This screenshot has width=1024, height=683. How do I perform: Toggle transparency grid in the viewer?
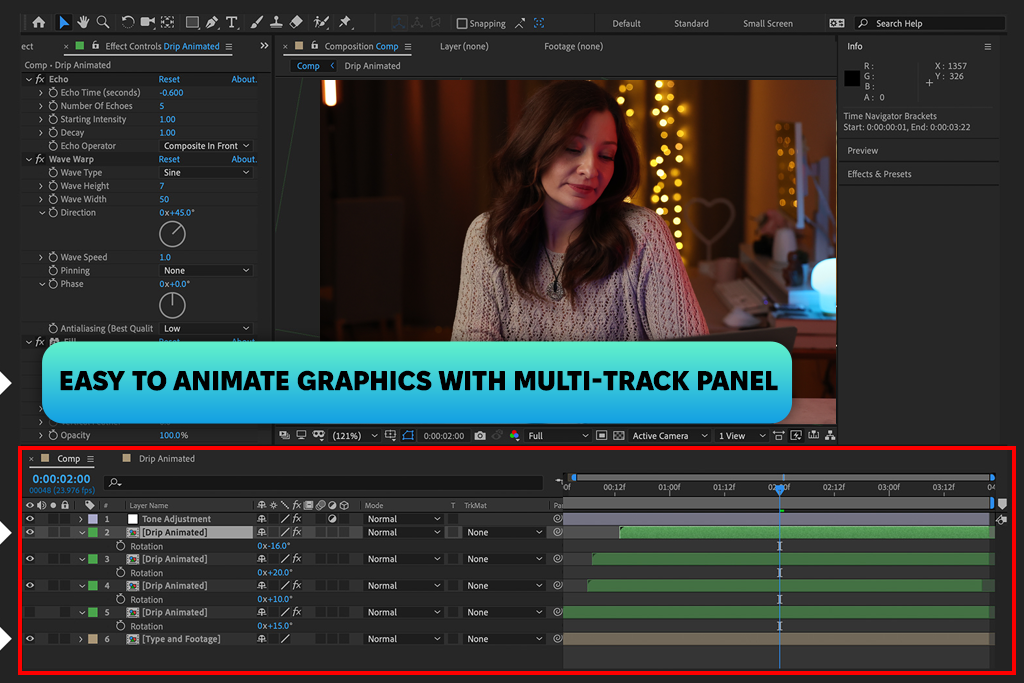618,436
